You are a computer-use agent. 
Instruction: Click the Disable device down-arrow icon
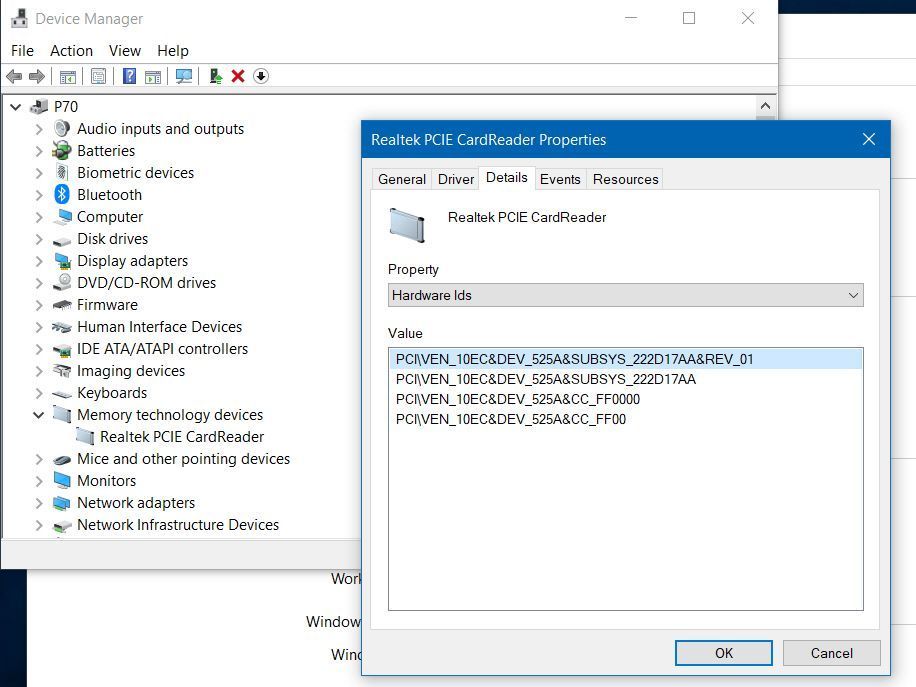tap(261, 77)
